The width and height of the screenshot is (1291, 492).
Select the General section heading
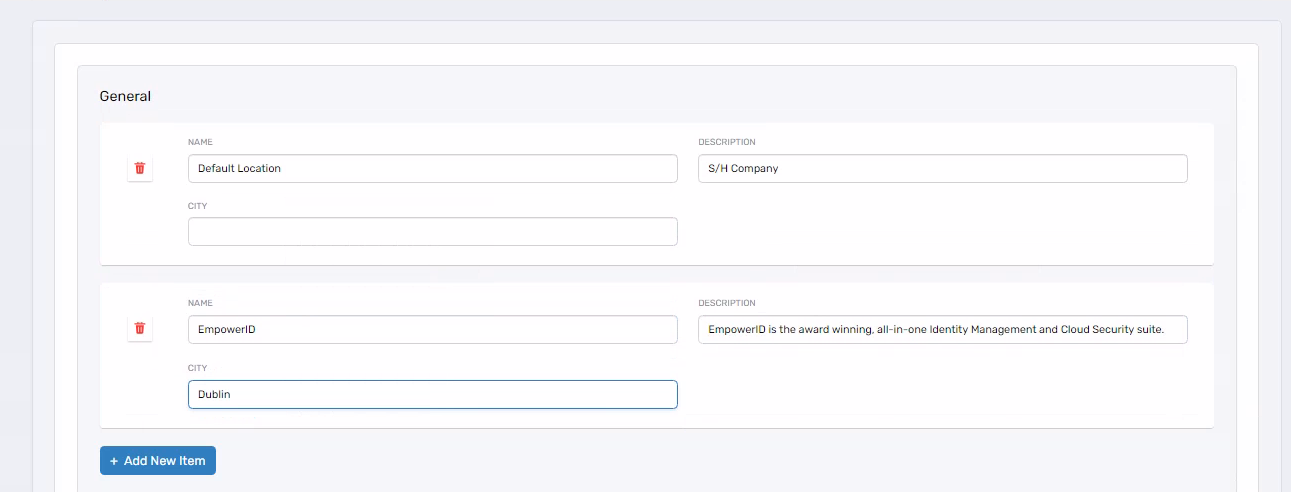coord(125,97)
